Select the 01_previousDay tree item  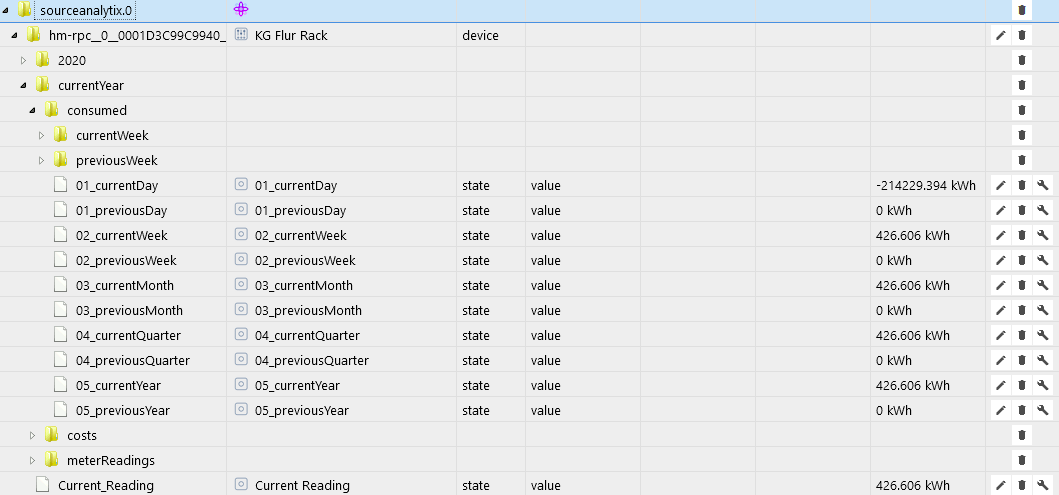click(122, 210)
